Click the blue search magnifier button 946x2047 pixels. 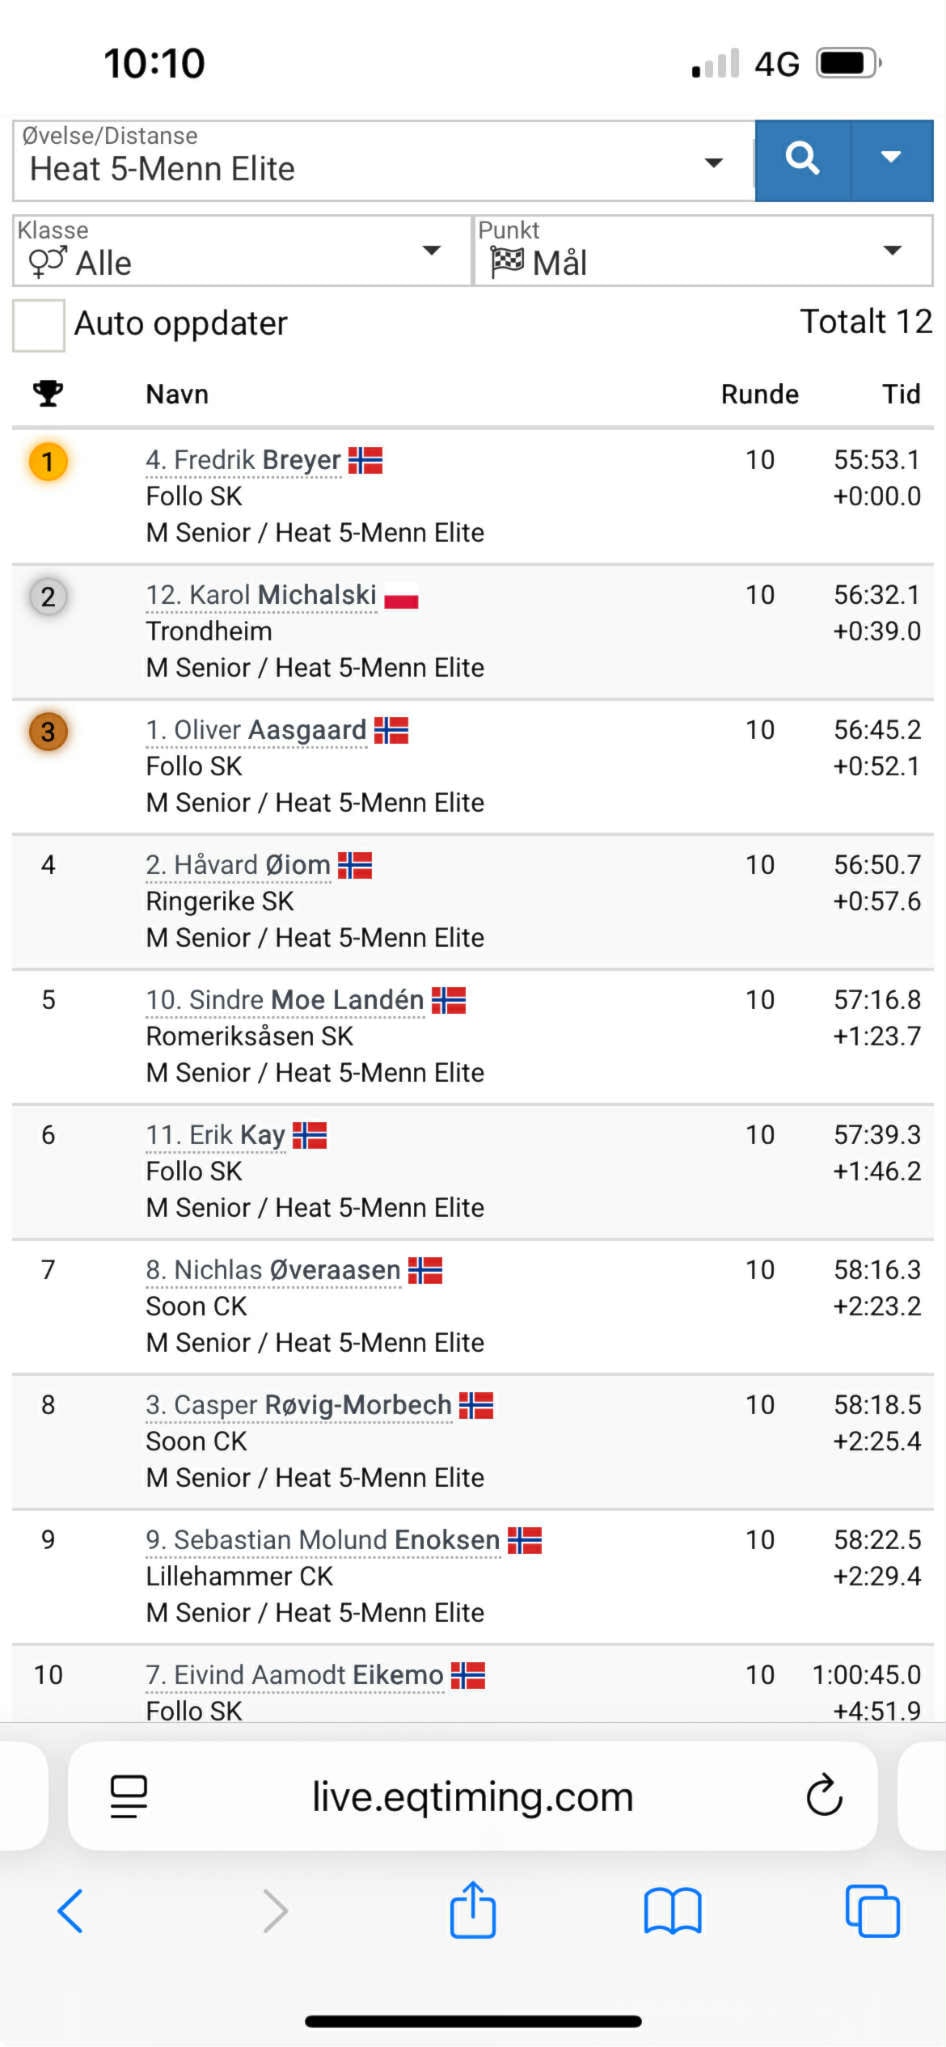point(802,160)
